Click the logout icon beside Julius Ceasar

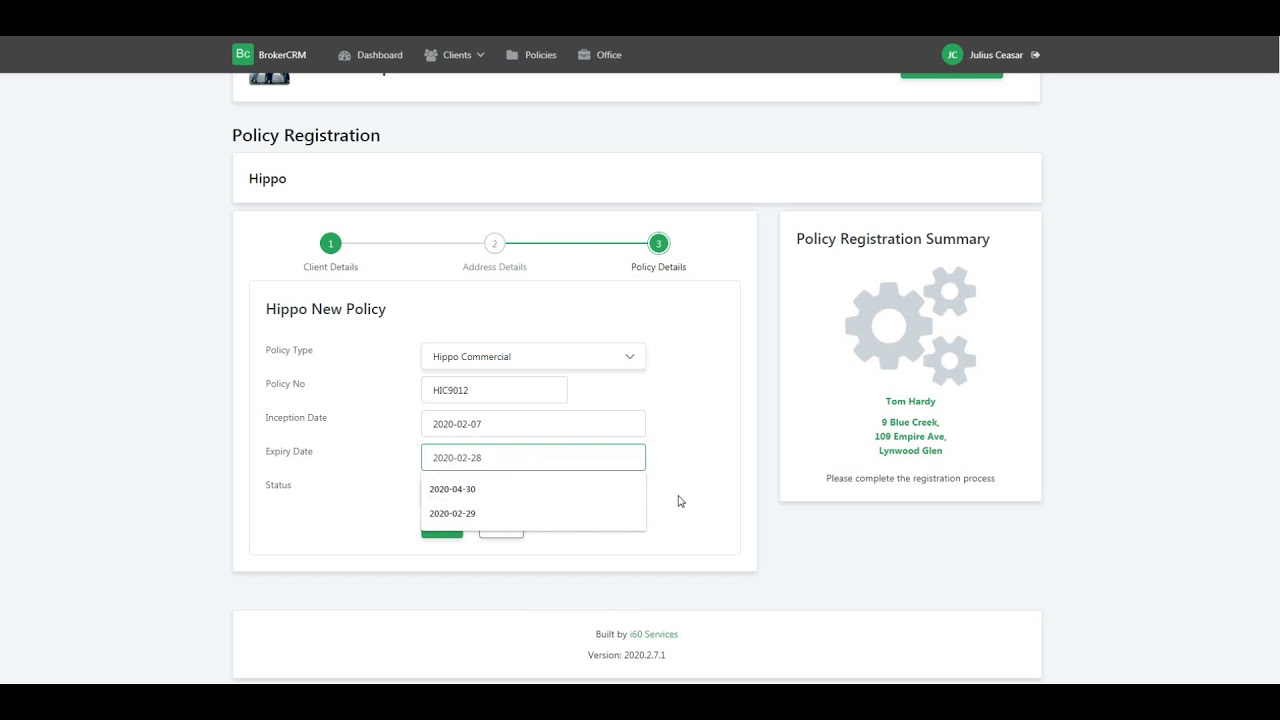[x=1036, y=55]
